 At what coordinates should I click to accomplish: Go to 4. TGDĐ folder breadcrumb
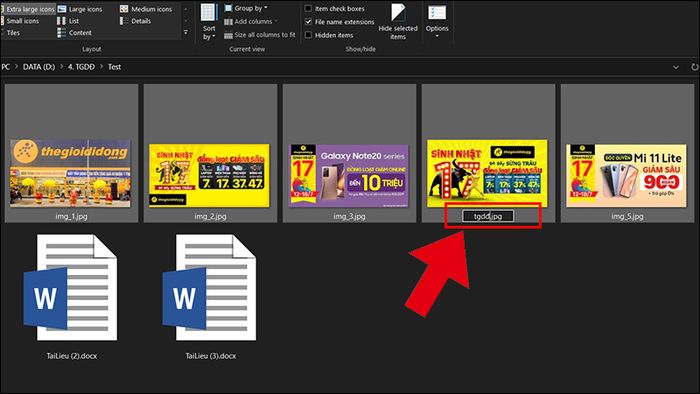pos(81,67)
